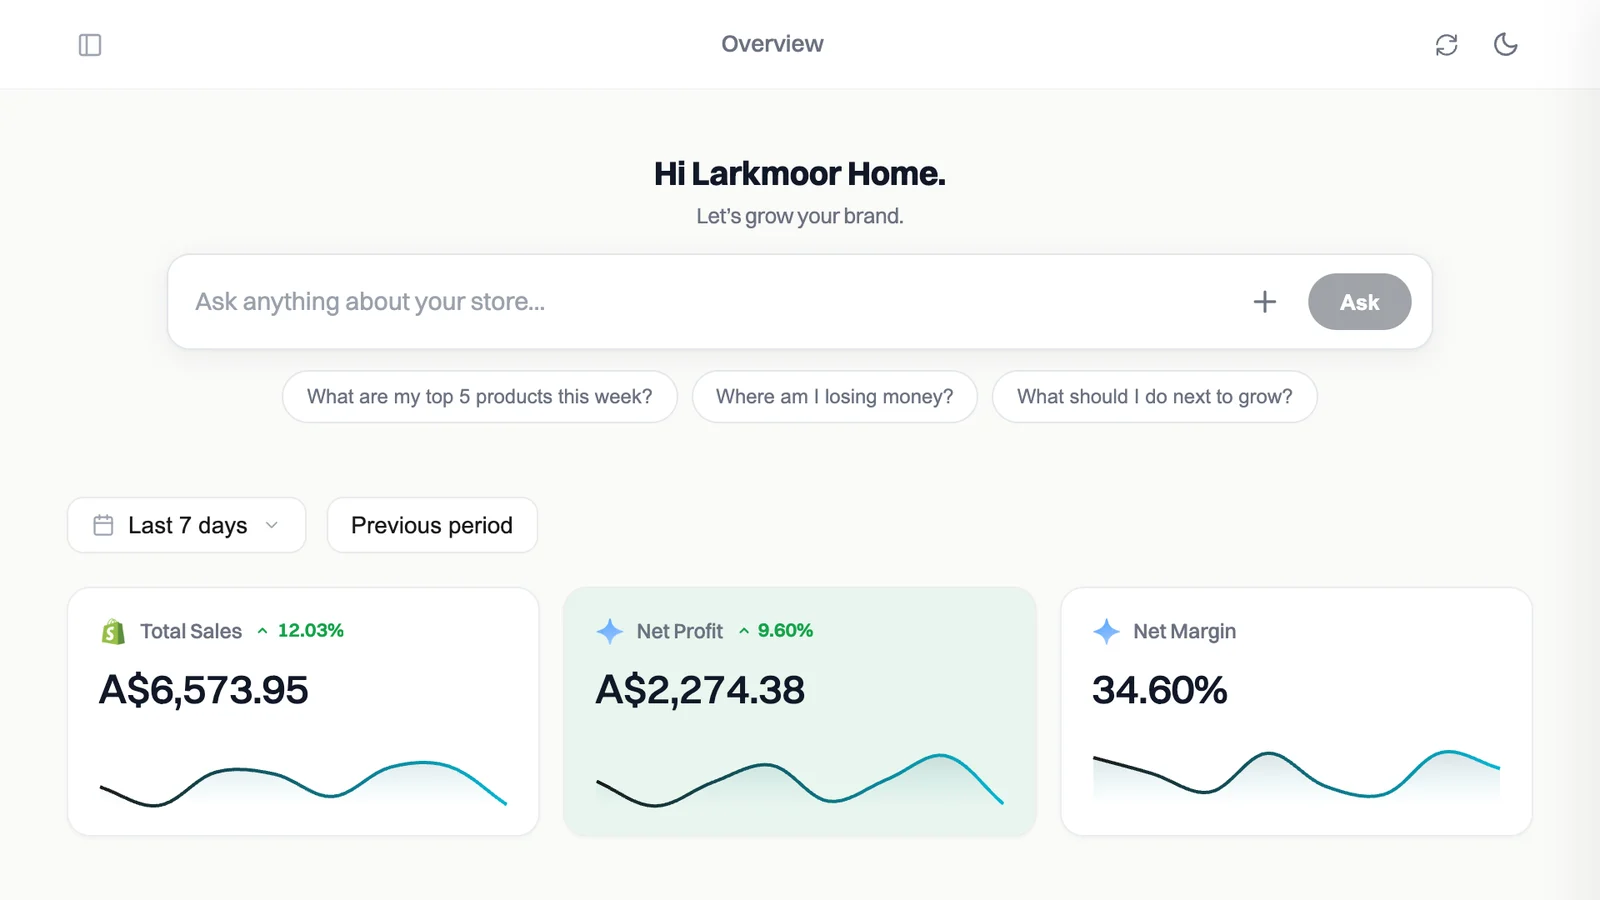Click the sparkle icon beside Net Profit
Image resolution: width=1600 pixels, height=900 pixels.
(x=610, y=631)
